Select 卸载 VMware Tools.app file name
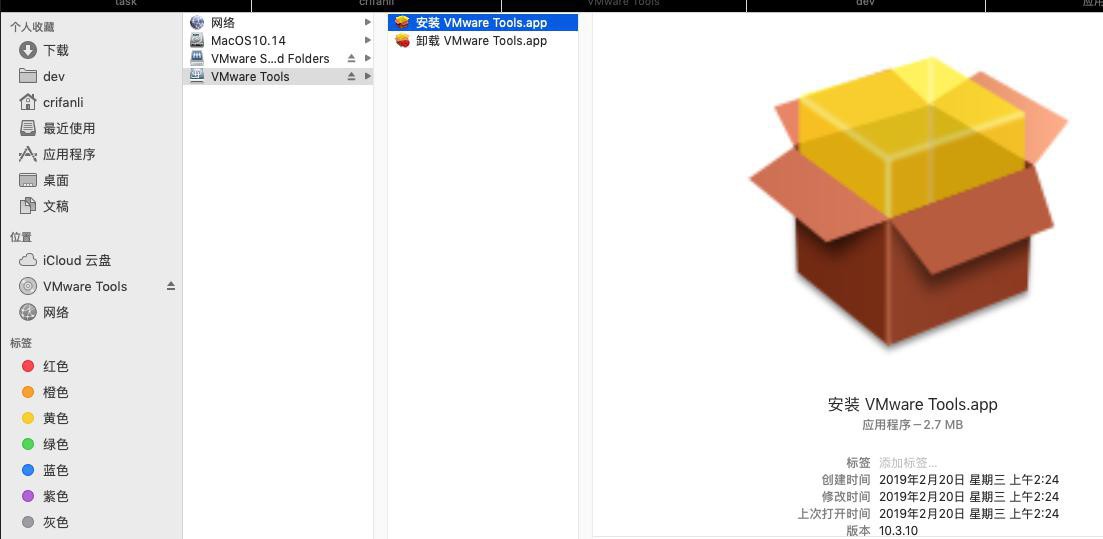This screenshot has height=539, width=1103. [481, 41]
